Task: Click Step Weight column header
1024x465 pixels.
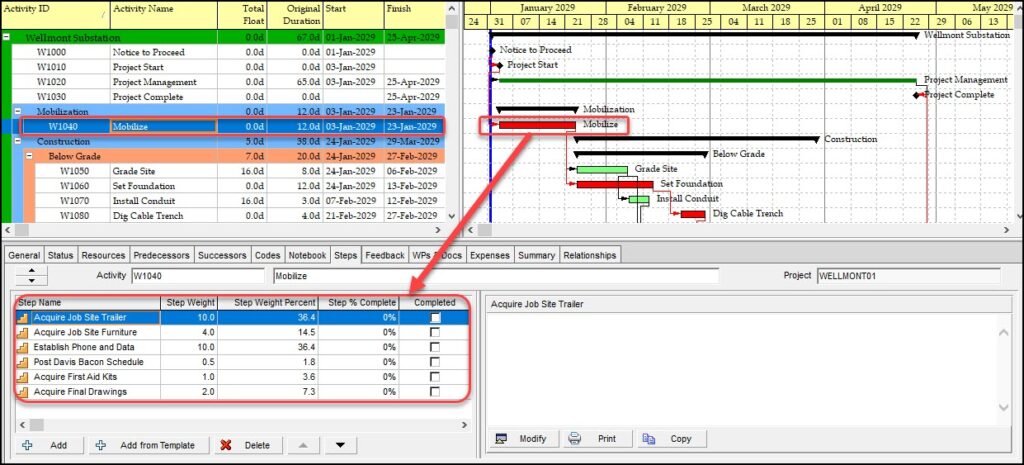Action: pyautogui.click(x=189, y=302)
